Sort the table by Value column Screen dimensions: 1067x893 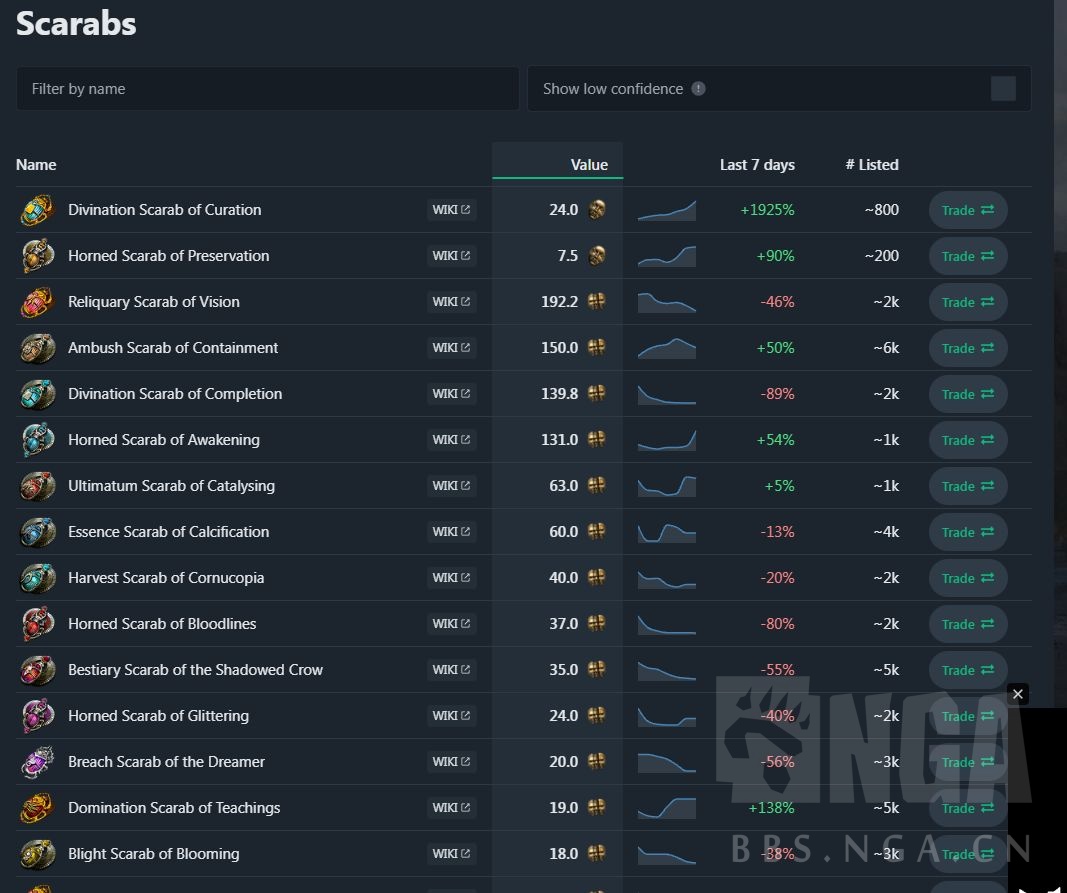coord(589,165)
